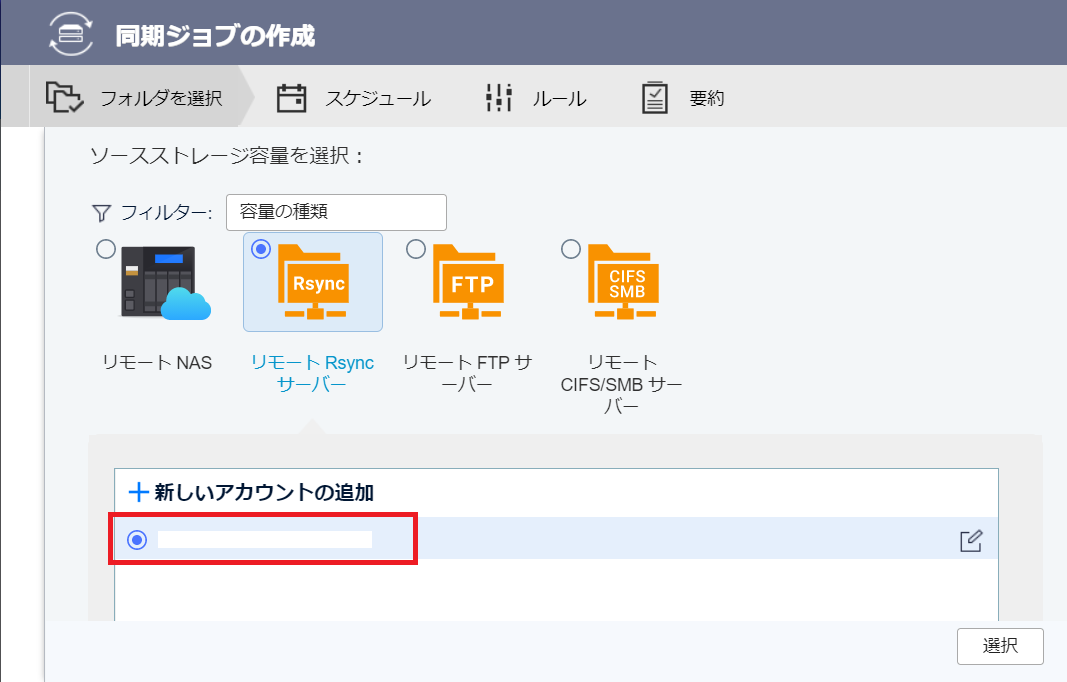This screenshot has height=682, width=1067.
Task: Open the 容量の種類 filter dropdown
Action: click(x=336, y=212)
